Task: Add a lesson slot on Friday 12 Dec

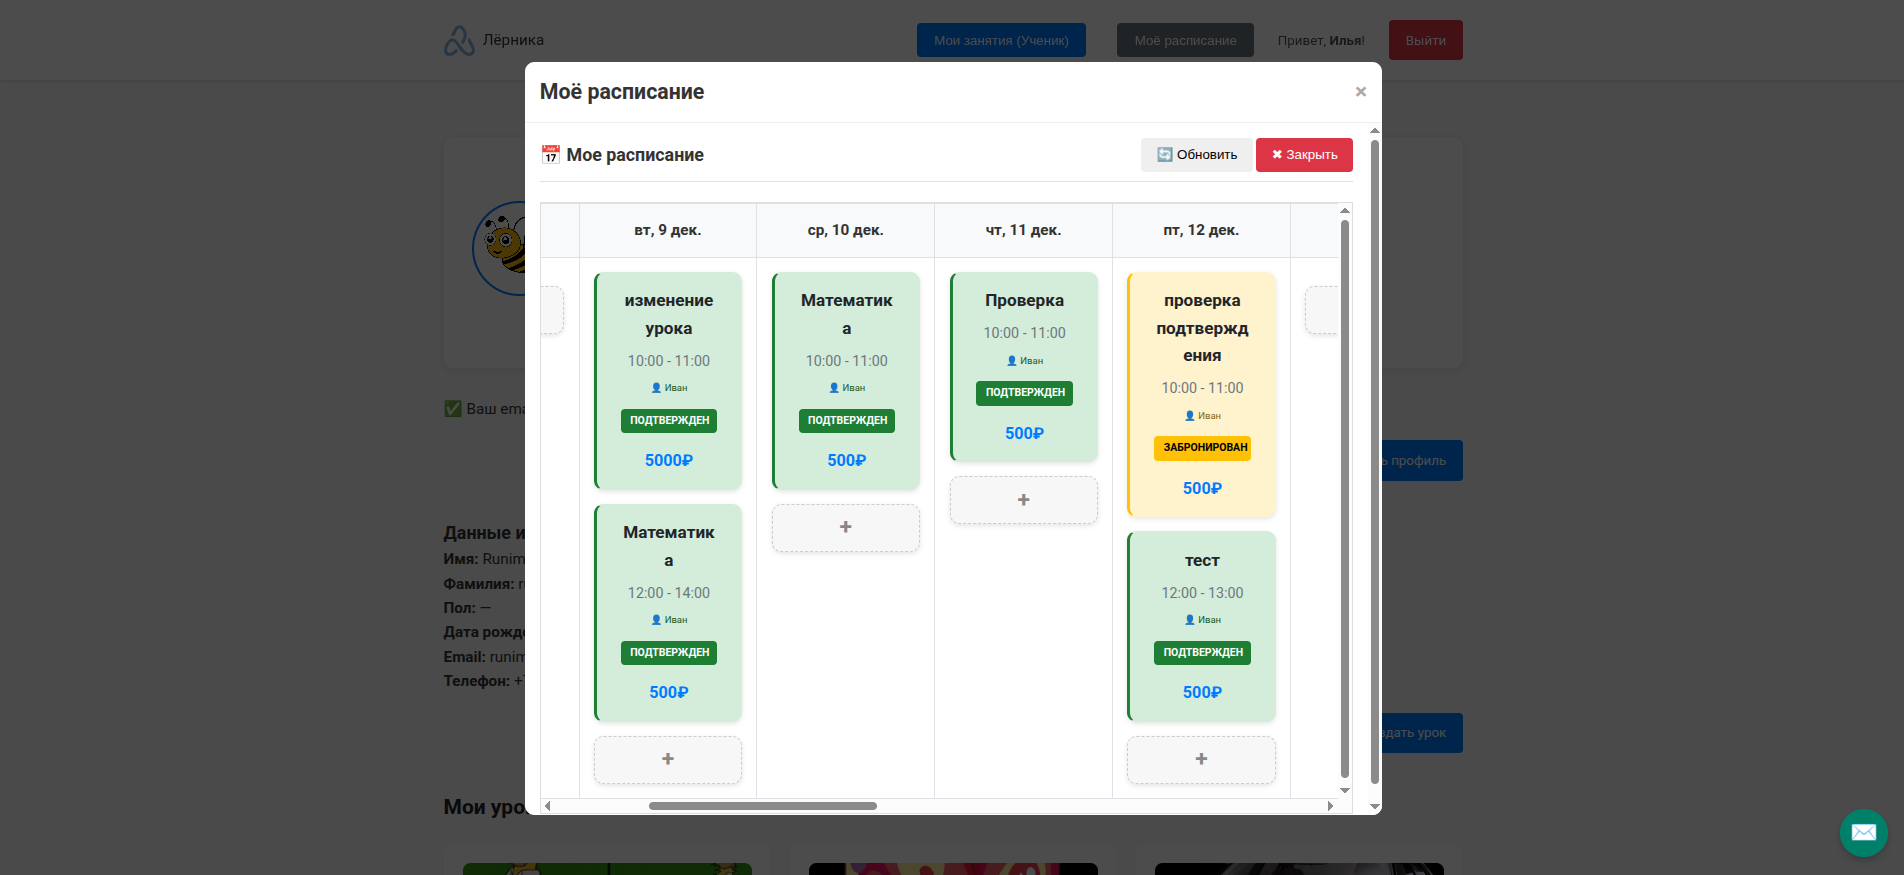Action: tap(1201, 760)
